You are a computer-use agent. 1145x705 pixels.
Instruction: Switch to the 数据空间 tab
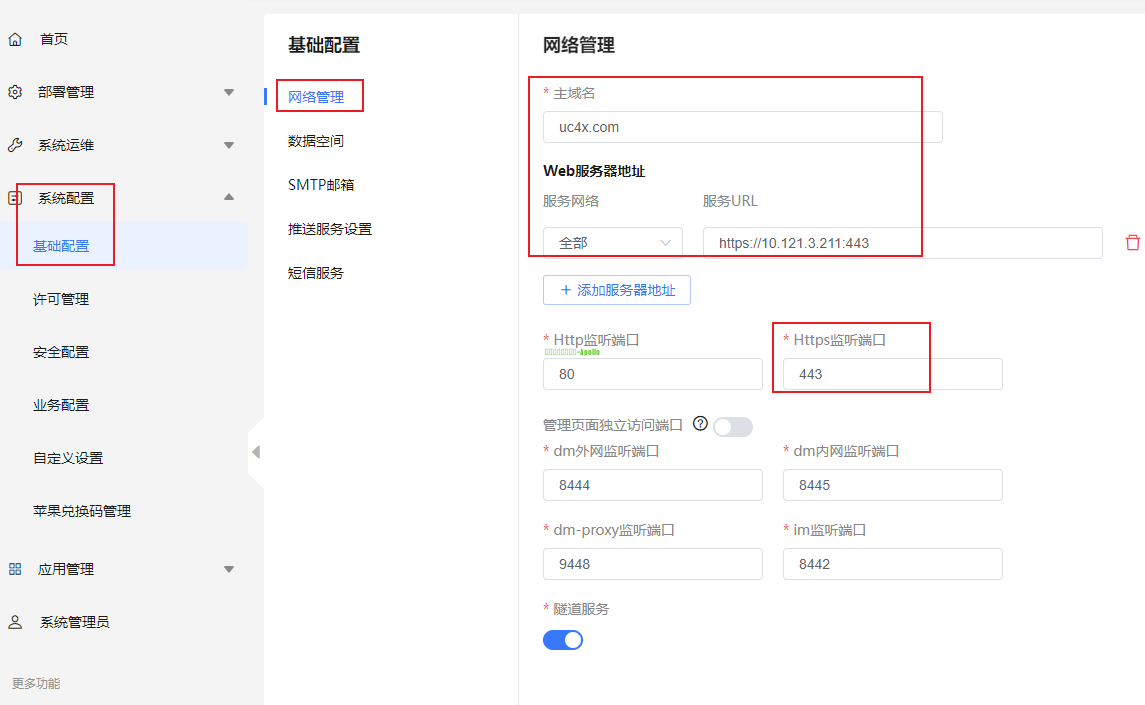point(316,141)
